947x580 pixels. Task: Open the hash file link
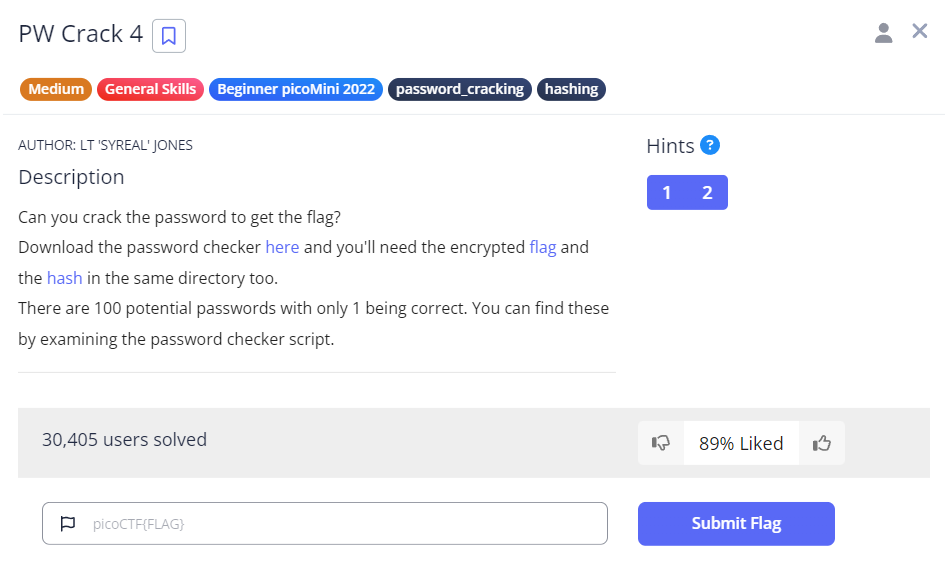[x=65, y=278]
